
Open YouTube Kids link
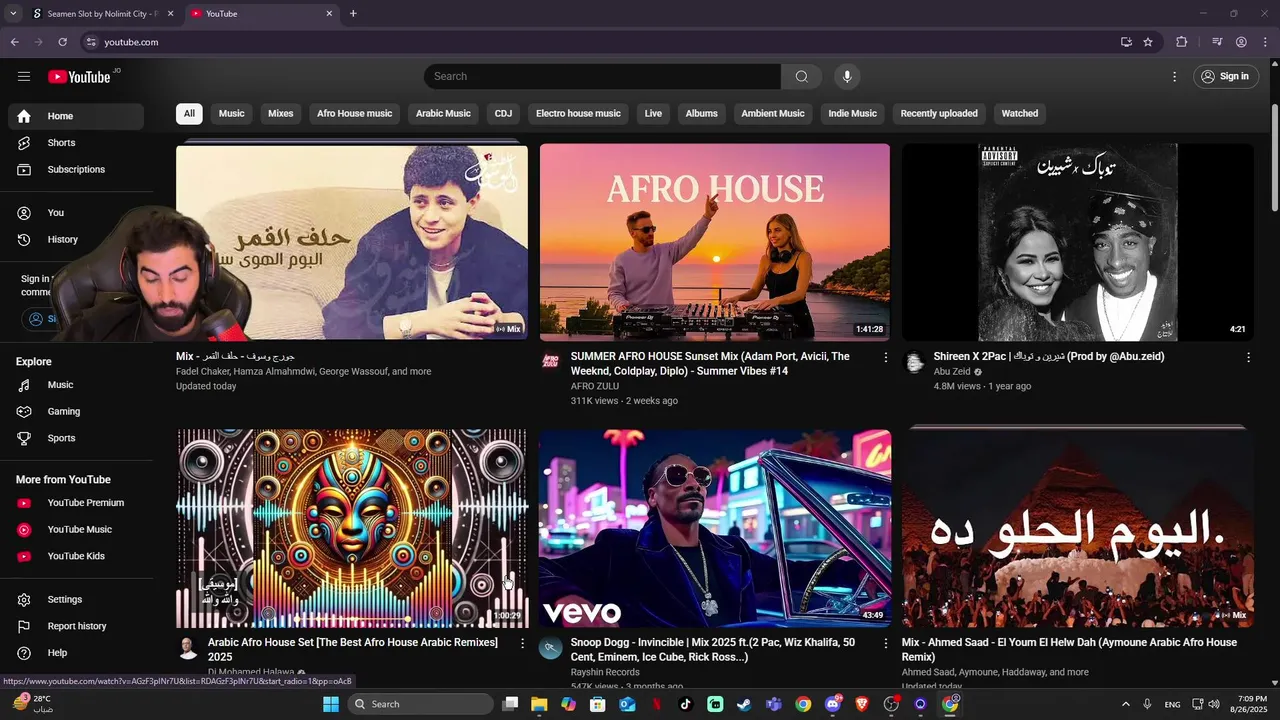[76, 556]
